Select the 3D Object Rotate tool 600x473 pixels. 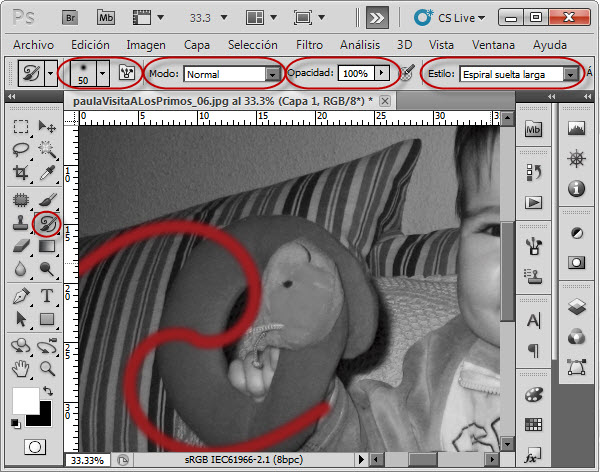tap(20, 346)
